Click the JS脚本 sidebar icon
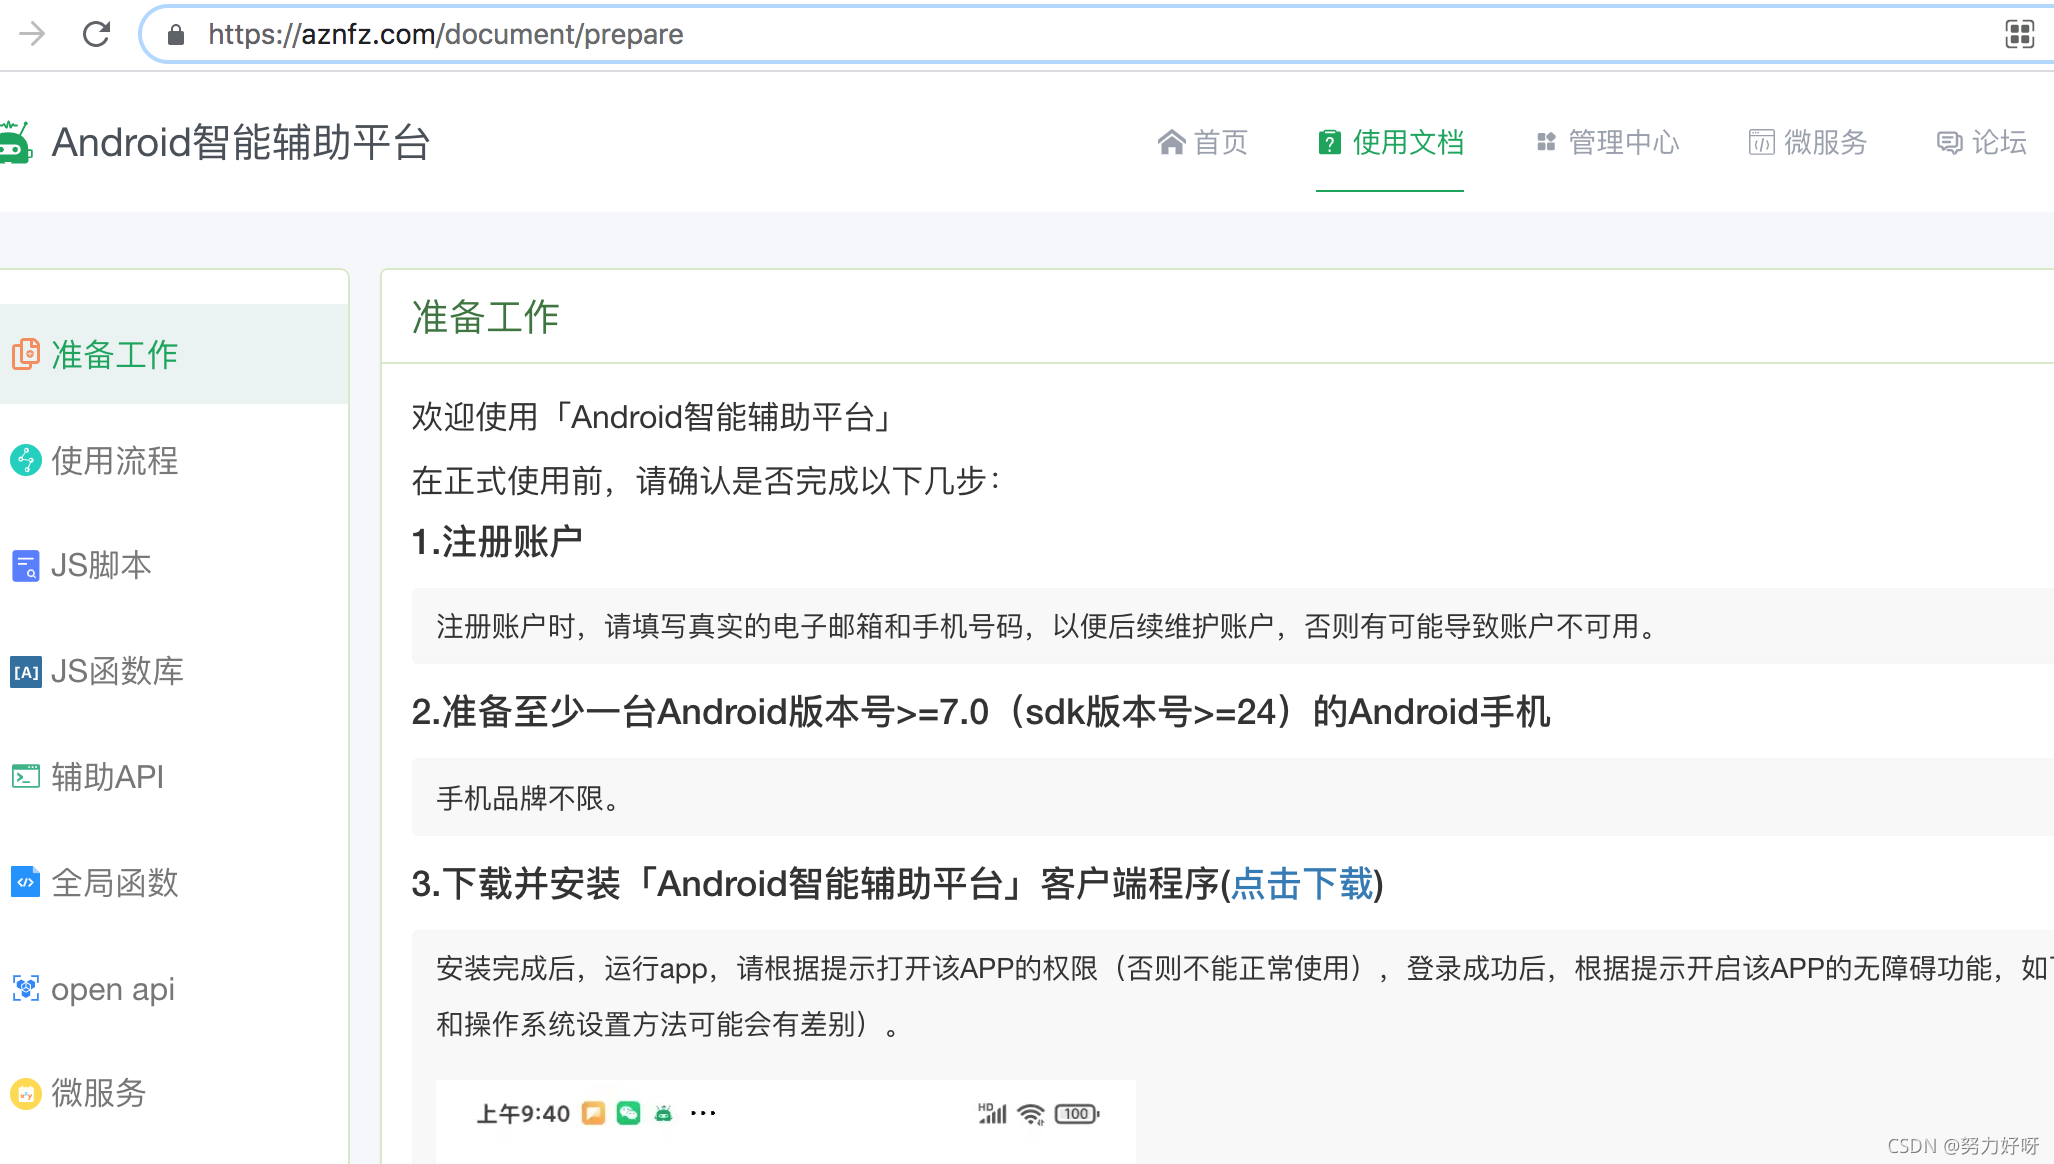 click(25, 566)
